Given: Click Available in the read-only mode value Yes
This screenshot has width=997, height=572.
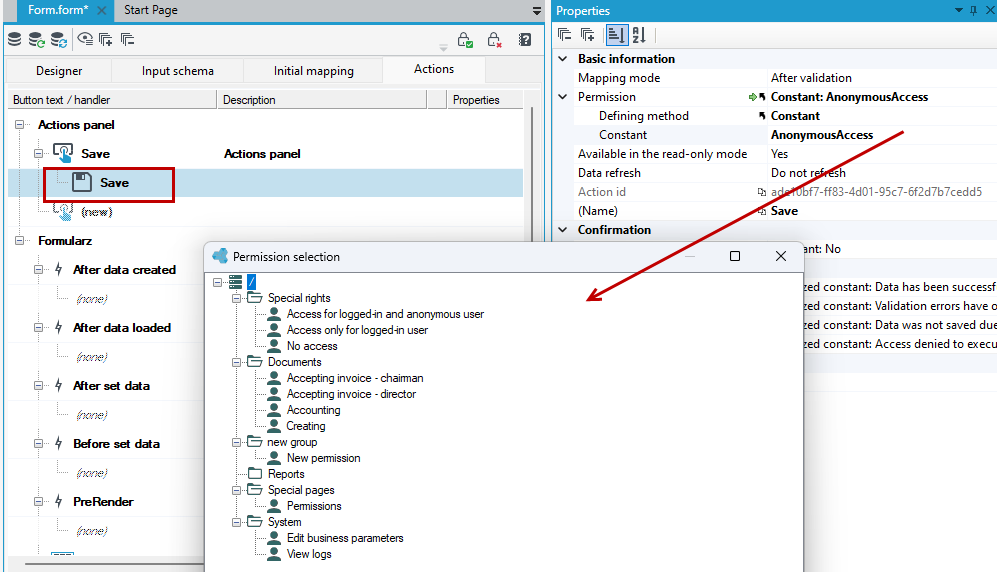Looking at the screenshot, I should tap(780, 154).
